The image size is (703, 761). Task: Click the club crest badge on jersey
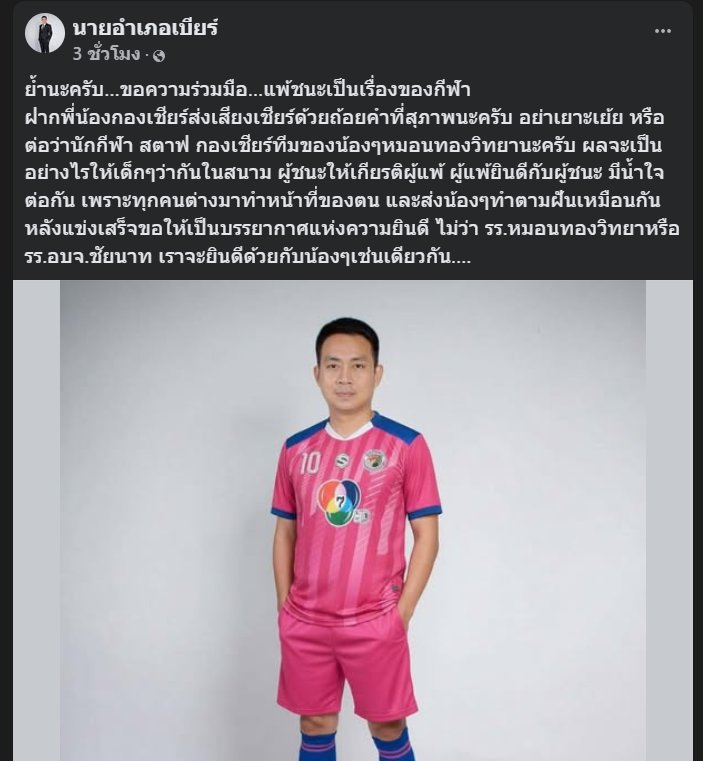375,460
